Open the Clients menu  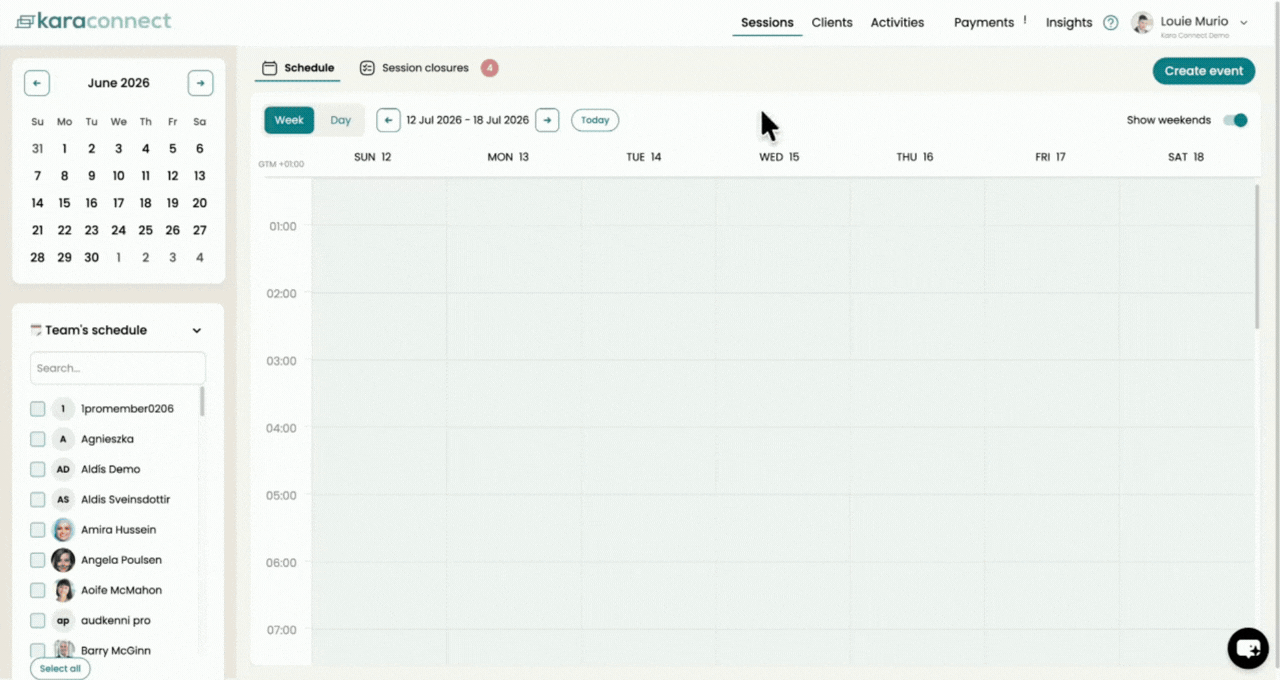[832, 22]
